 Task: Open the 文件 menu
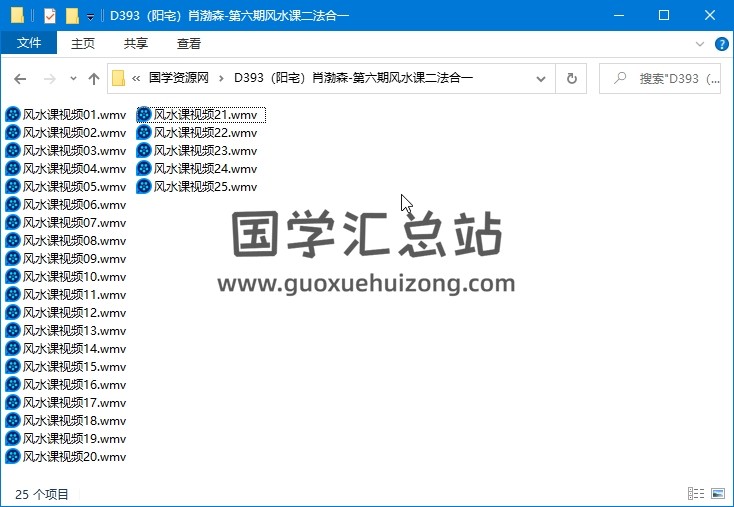[29, 43]
